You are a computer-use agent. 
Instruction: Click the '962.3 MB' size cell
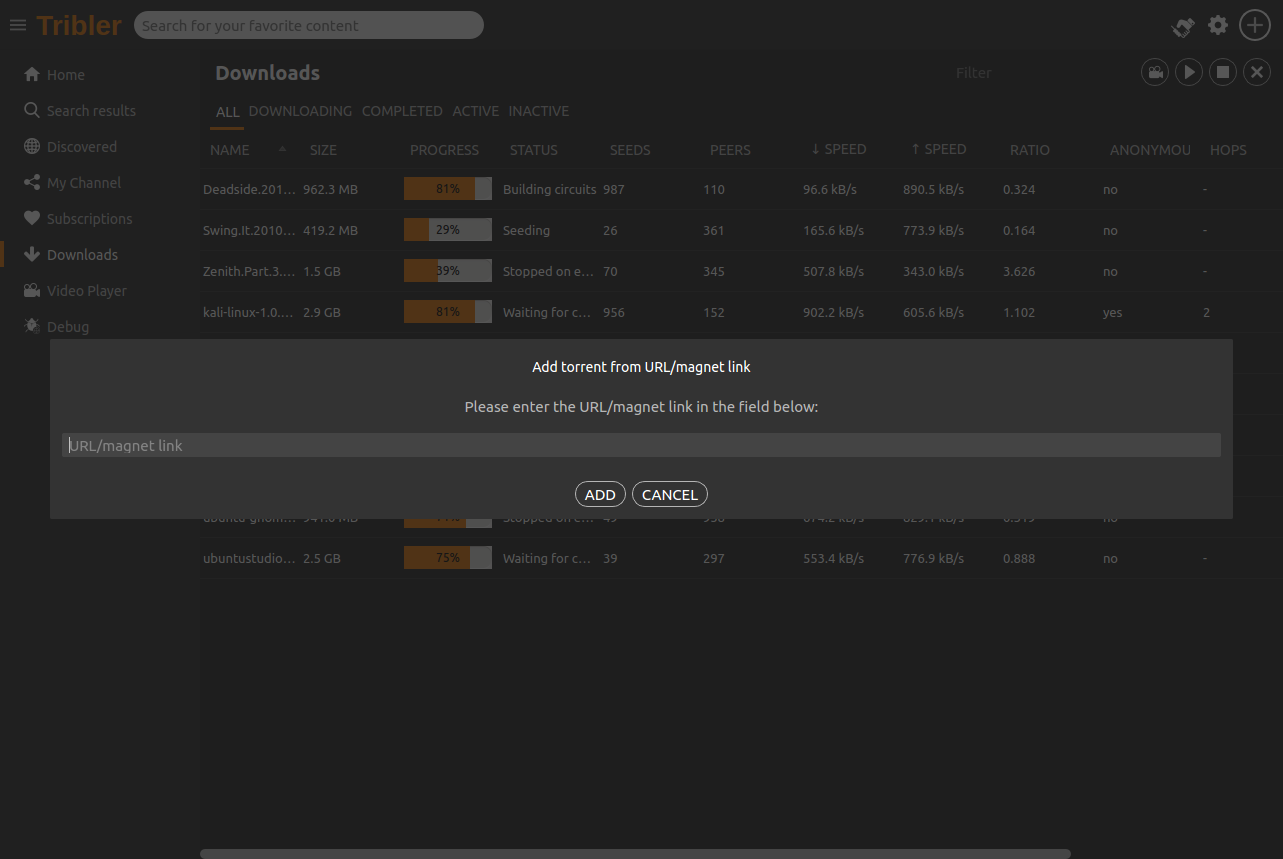[x=330, y=189]
